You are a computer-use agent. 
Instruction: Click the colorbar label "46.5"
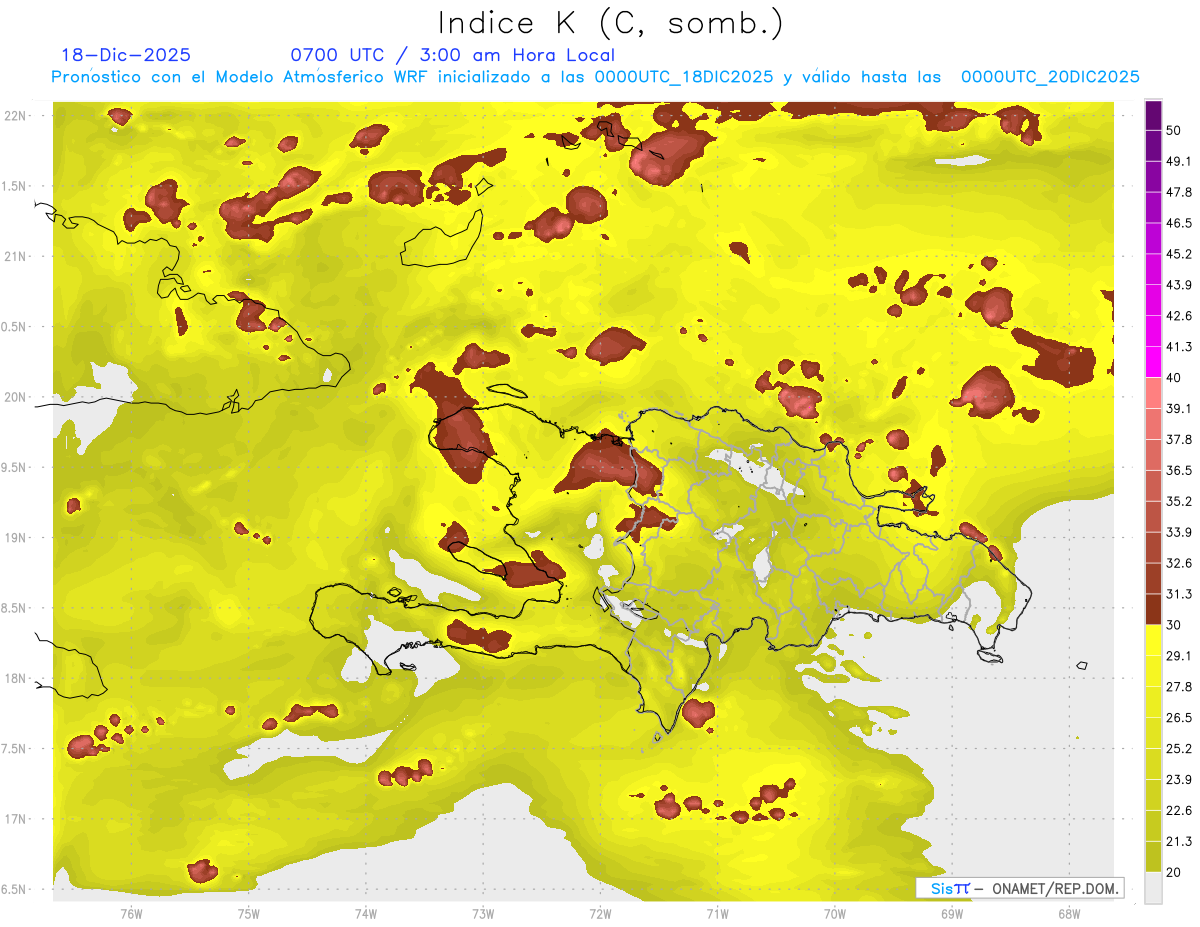tap(1178, 223)
